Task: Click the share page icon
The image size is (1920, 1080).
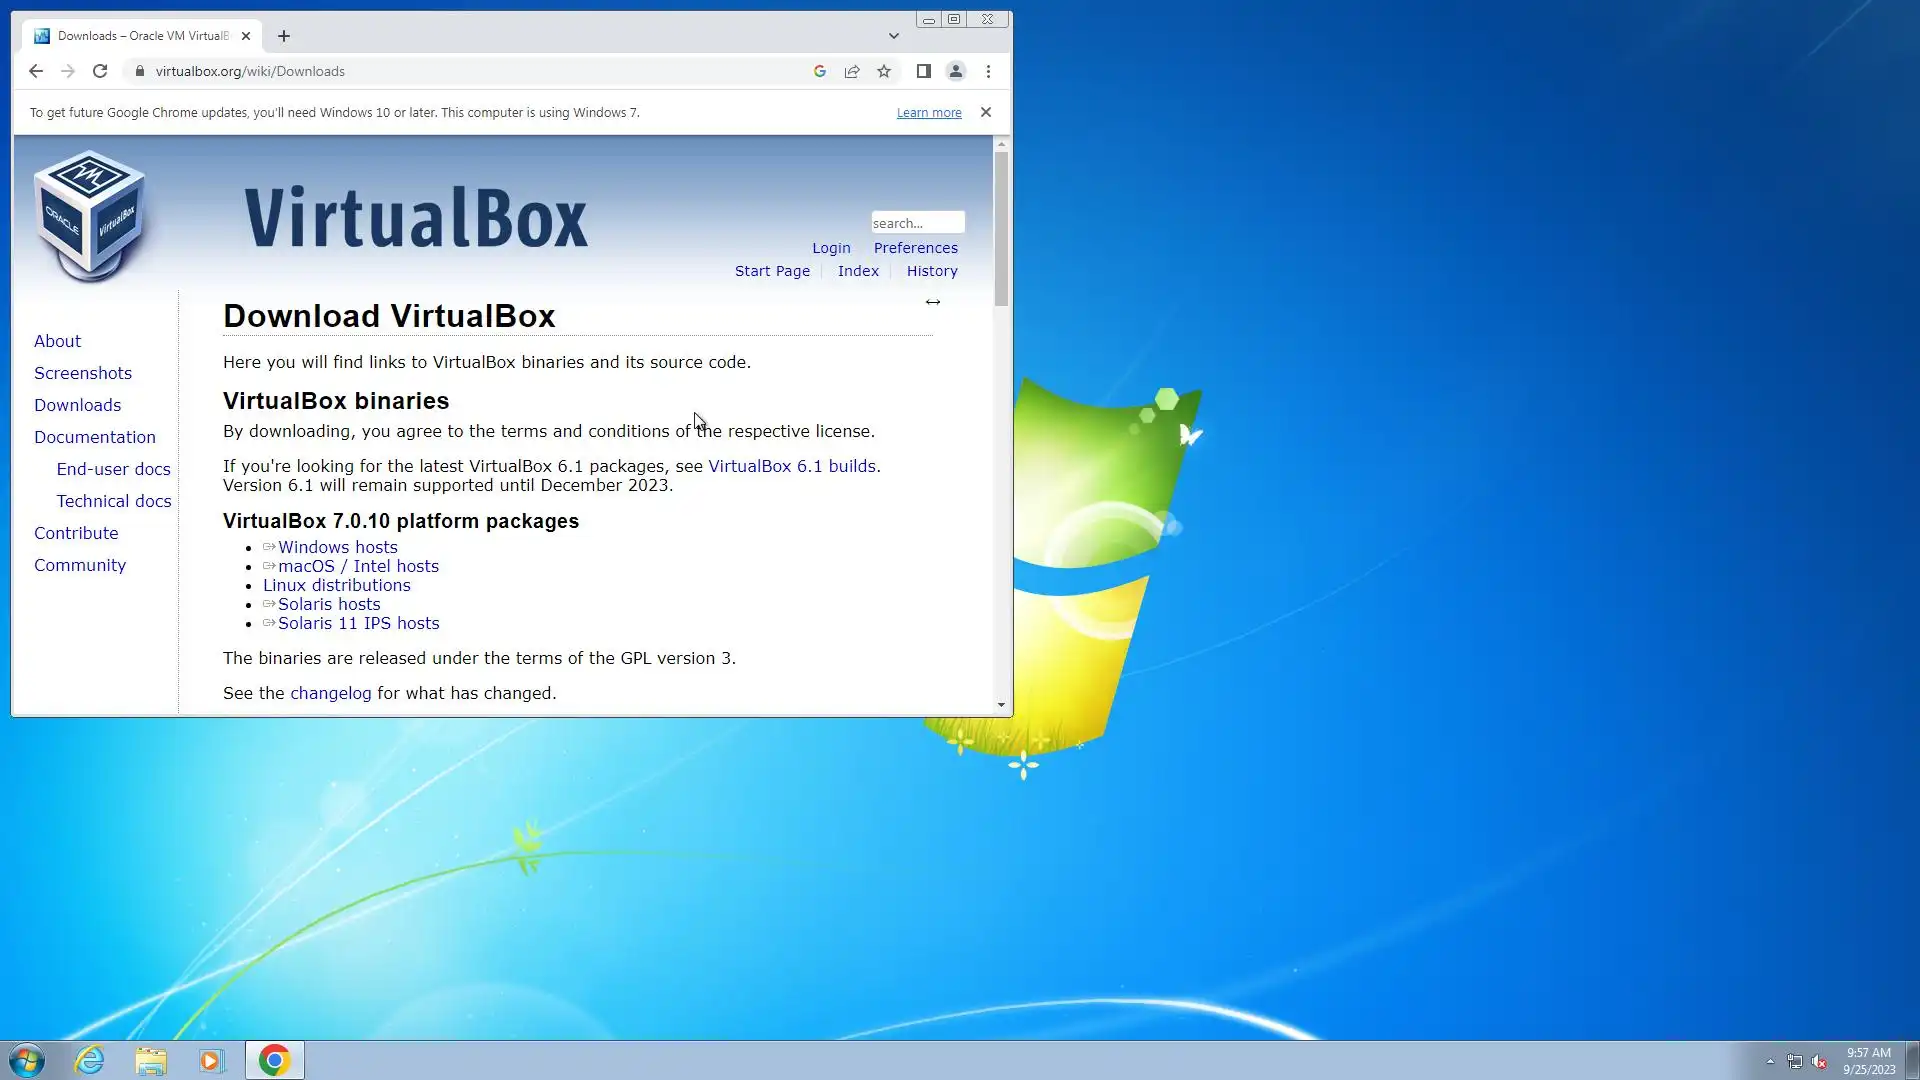Action: [852, 71]
